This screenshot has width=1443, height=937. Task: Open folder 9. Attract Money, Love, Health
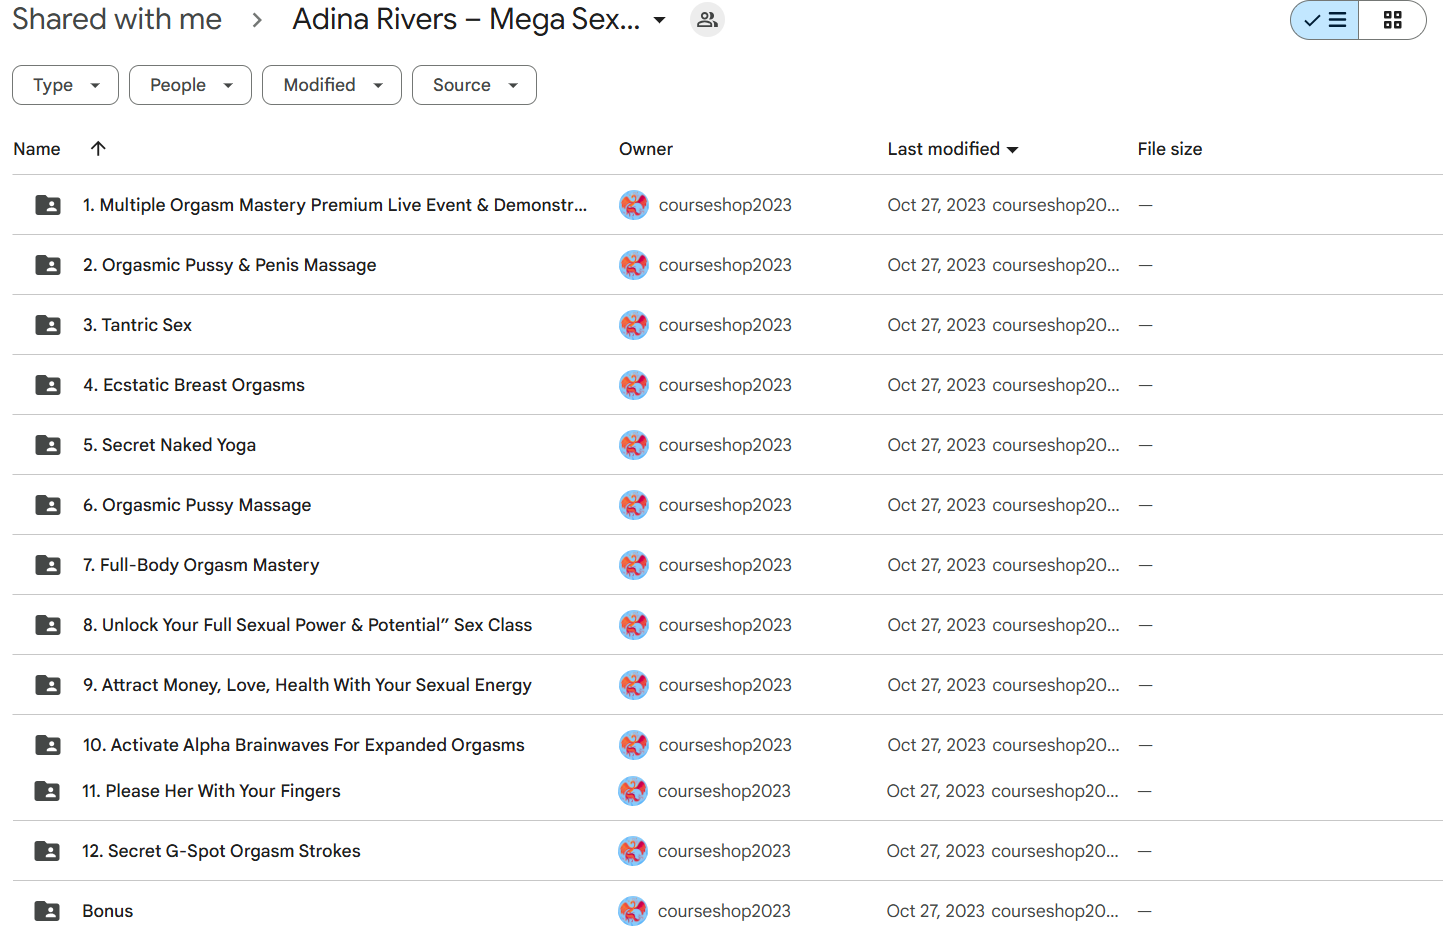coord(307,685)
